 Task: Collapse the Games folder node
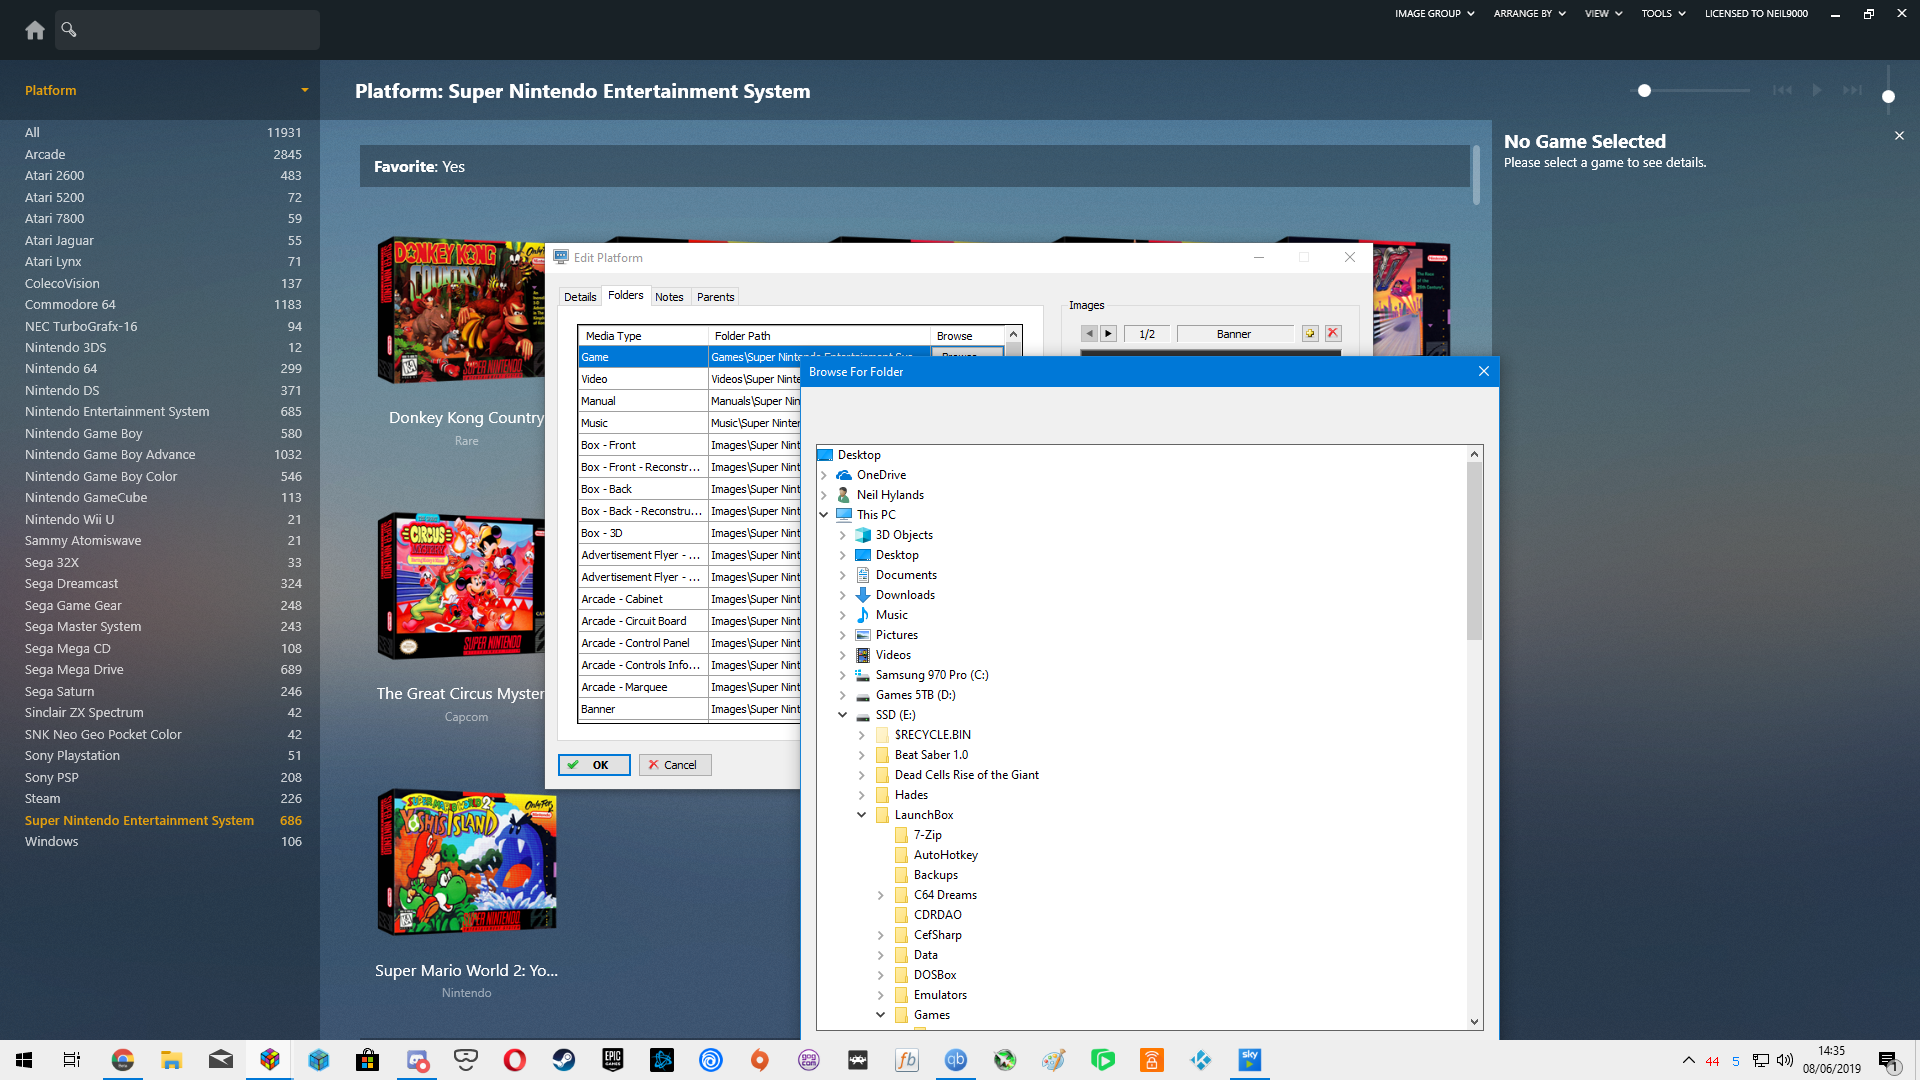pyautogui.click(x=881, y=1015)
